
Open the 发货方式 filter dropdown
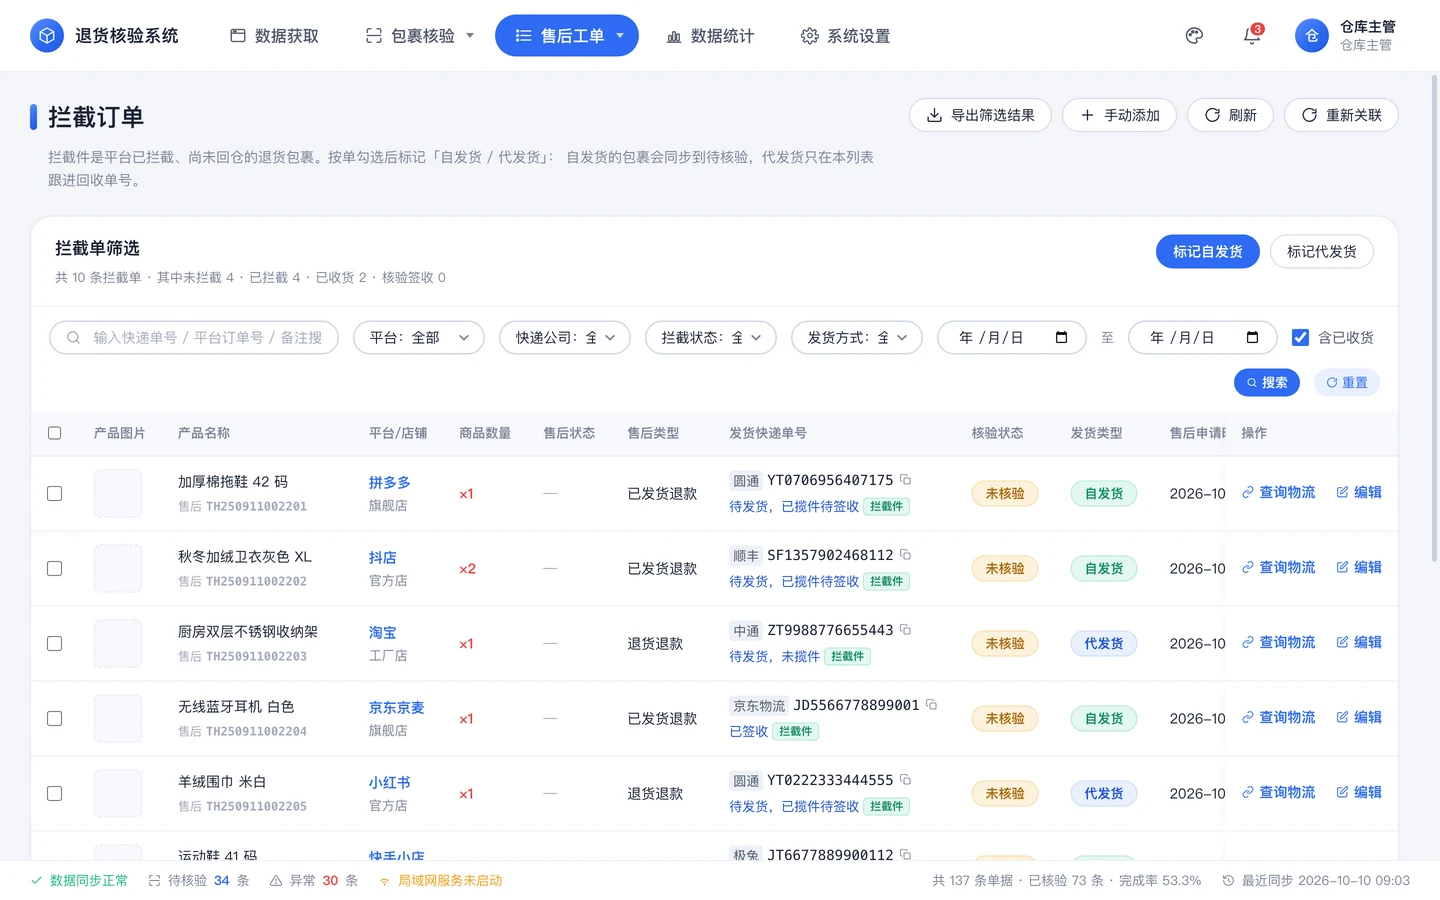[857, 338]
